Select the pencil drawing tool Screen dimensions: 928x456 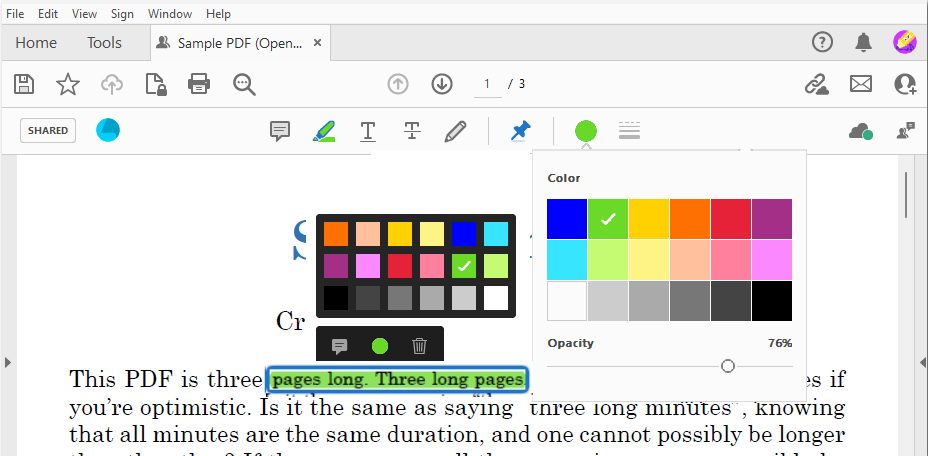[x=455, y=131]
